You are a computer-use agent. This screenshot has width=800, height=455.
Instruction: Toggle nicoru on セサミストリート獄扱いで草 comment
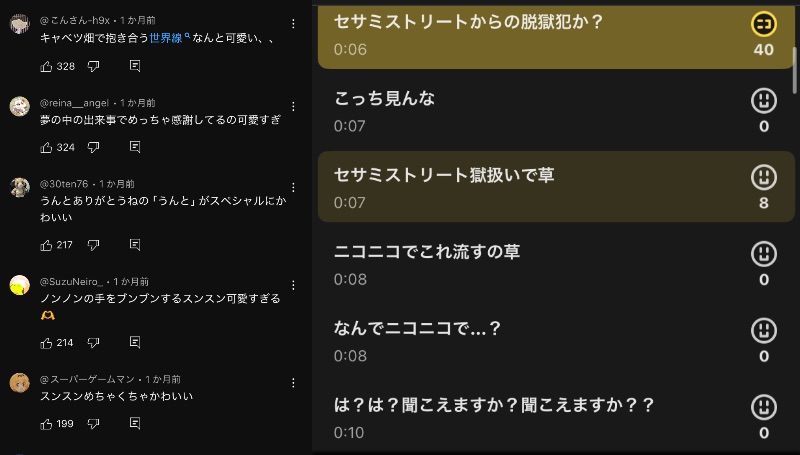[763, 178]
